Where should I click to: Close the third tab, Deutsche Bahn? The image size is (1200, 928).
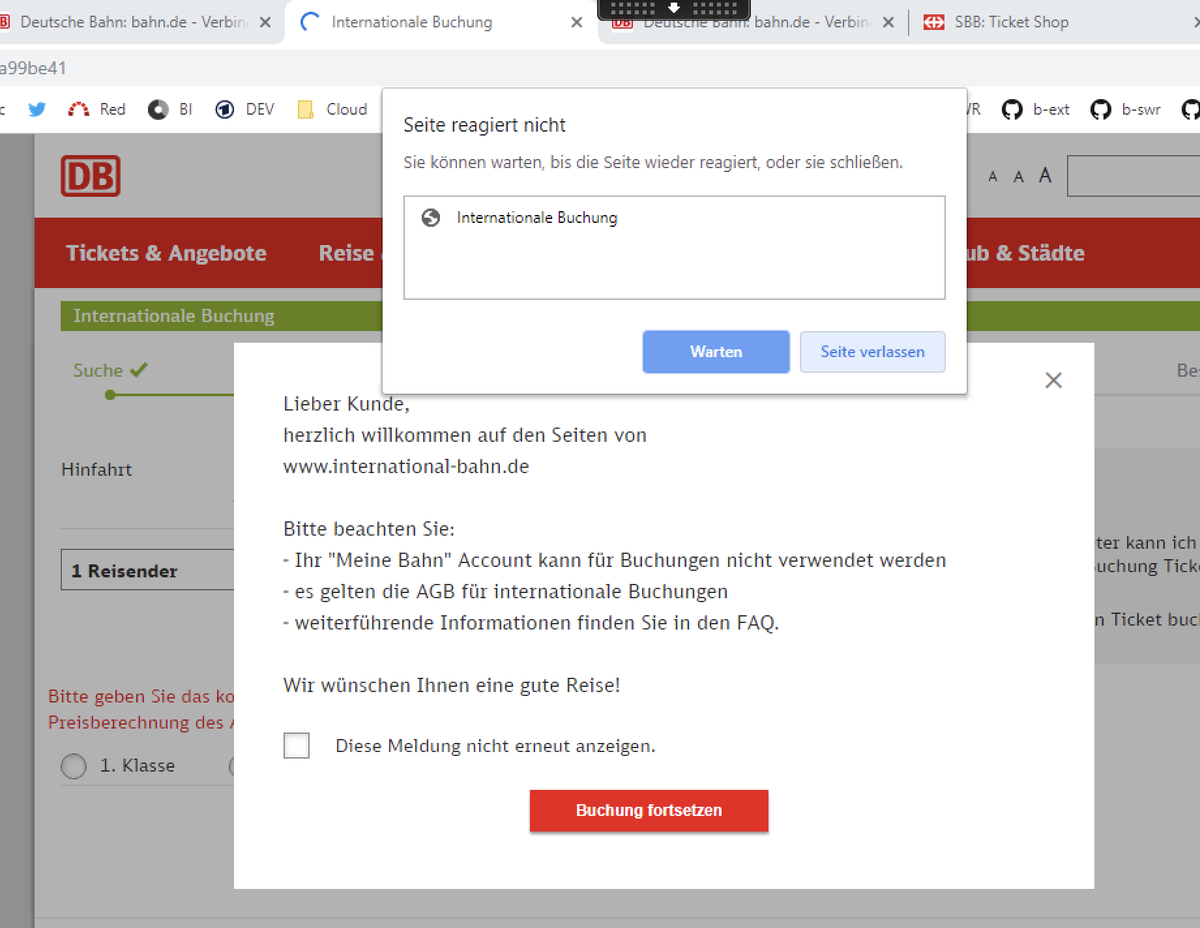tap(888, 22)
